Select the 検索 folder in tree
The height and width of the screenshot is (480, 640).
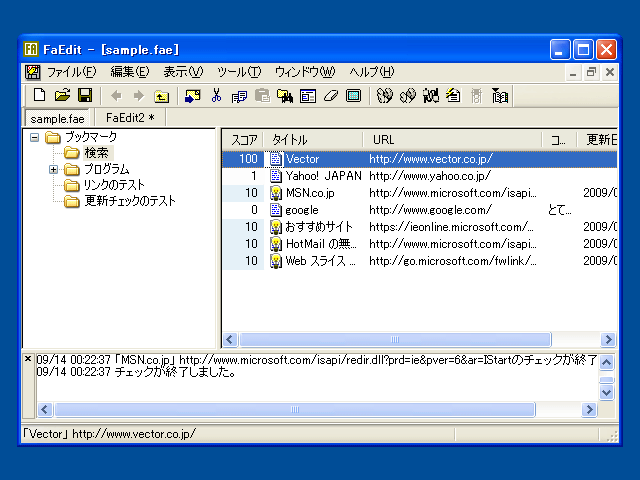[96, 153]
